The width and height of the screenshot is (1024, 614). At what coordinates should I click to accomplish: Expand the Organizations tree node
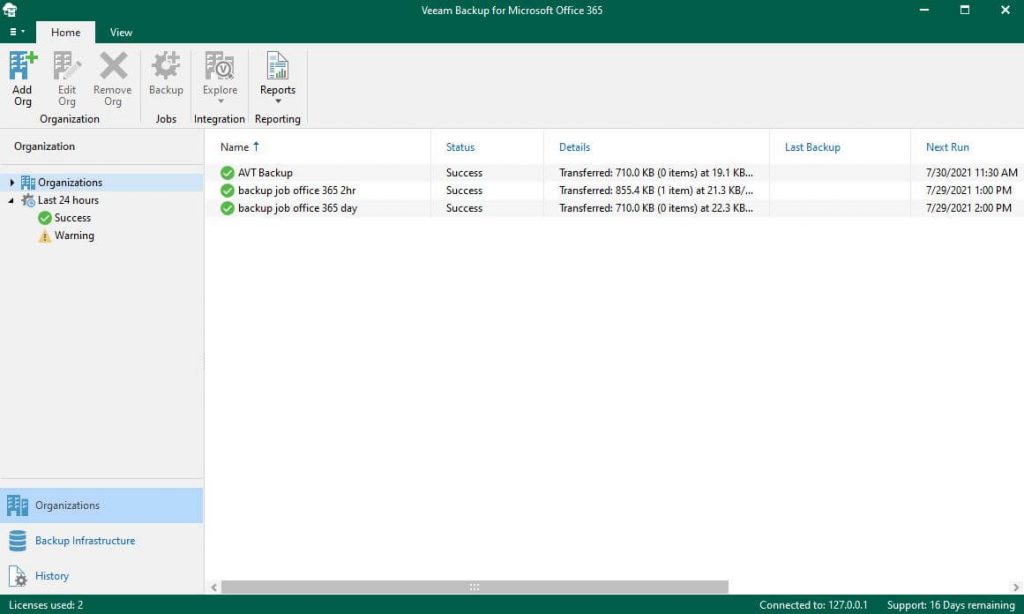(11, 182)
